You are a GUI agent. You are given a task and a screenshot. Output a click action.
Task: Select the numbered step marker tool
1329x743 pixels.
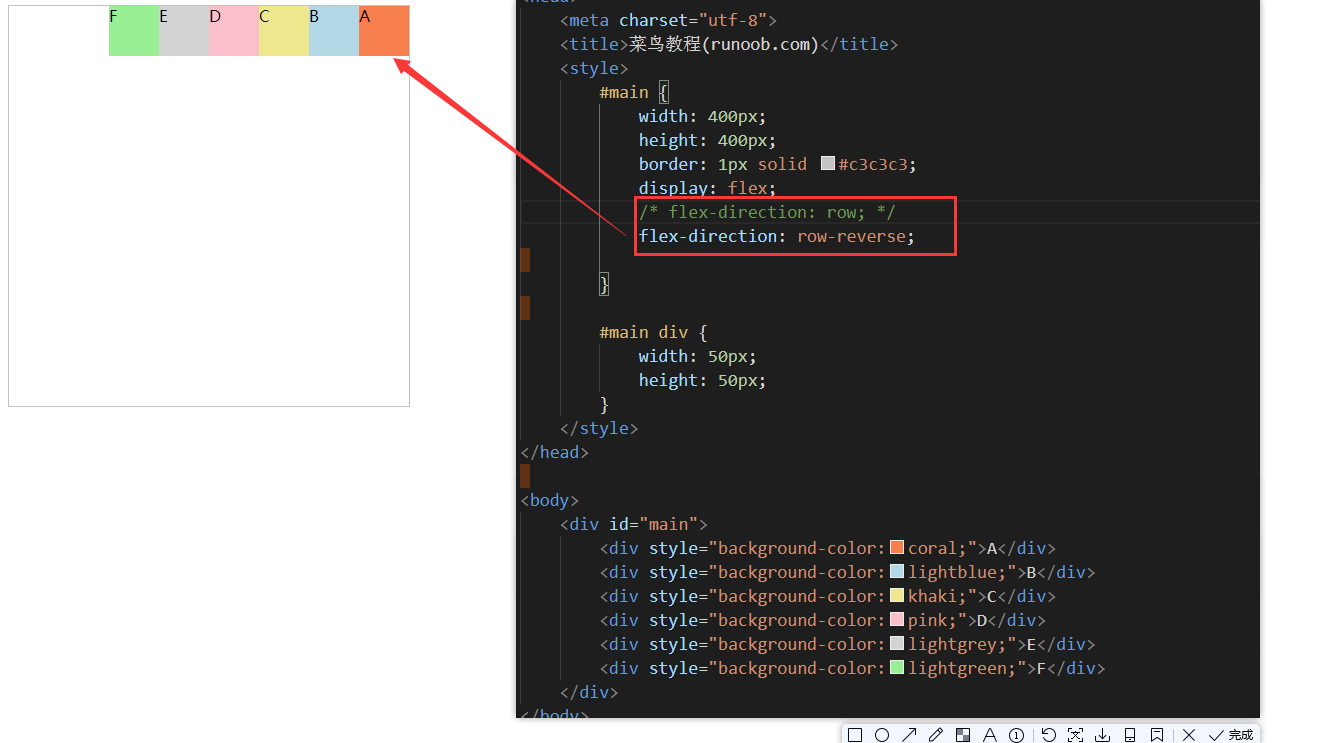1017,735
